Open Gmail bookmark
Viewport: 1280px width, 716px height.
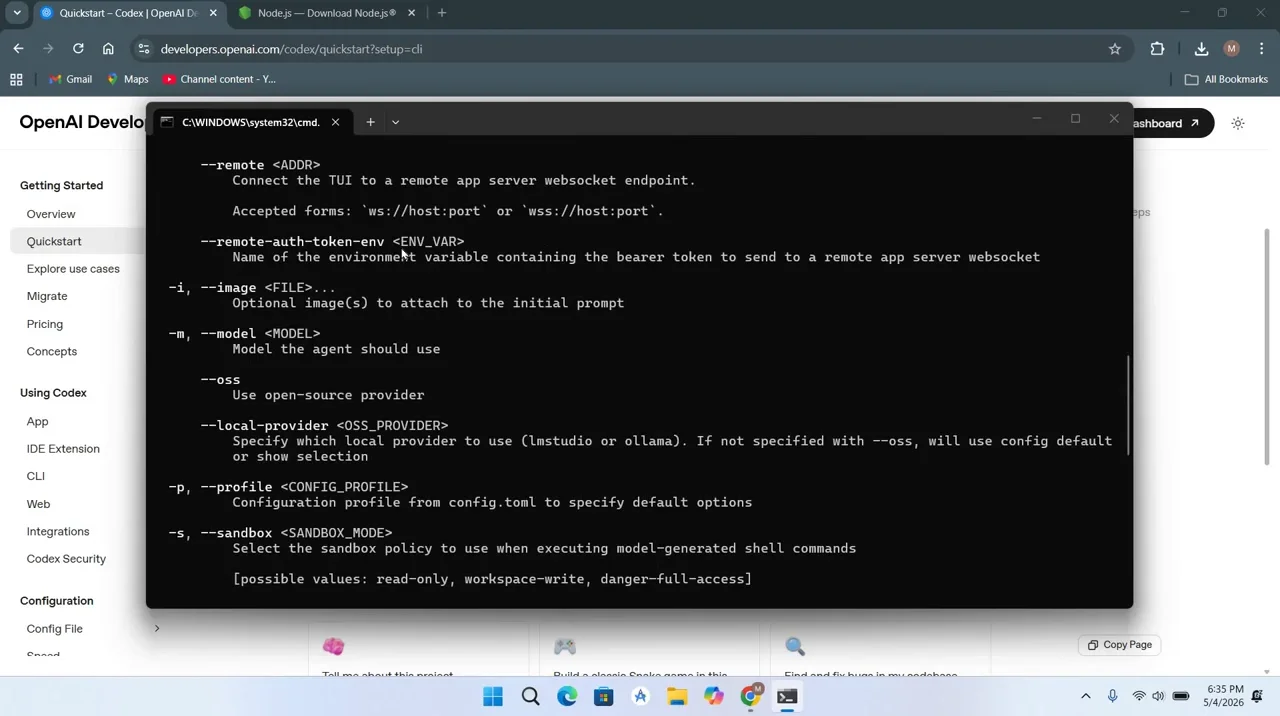[68, 79]
